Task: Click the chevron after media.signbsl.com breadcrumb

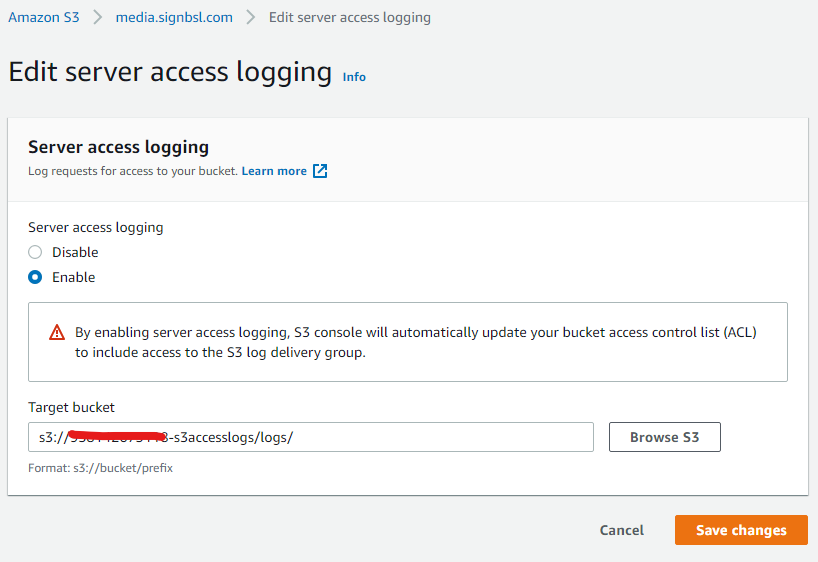Action: coord(251,17)
